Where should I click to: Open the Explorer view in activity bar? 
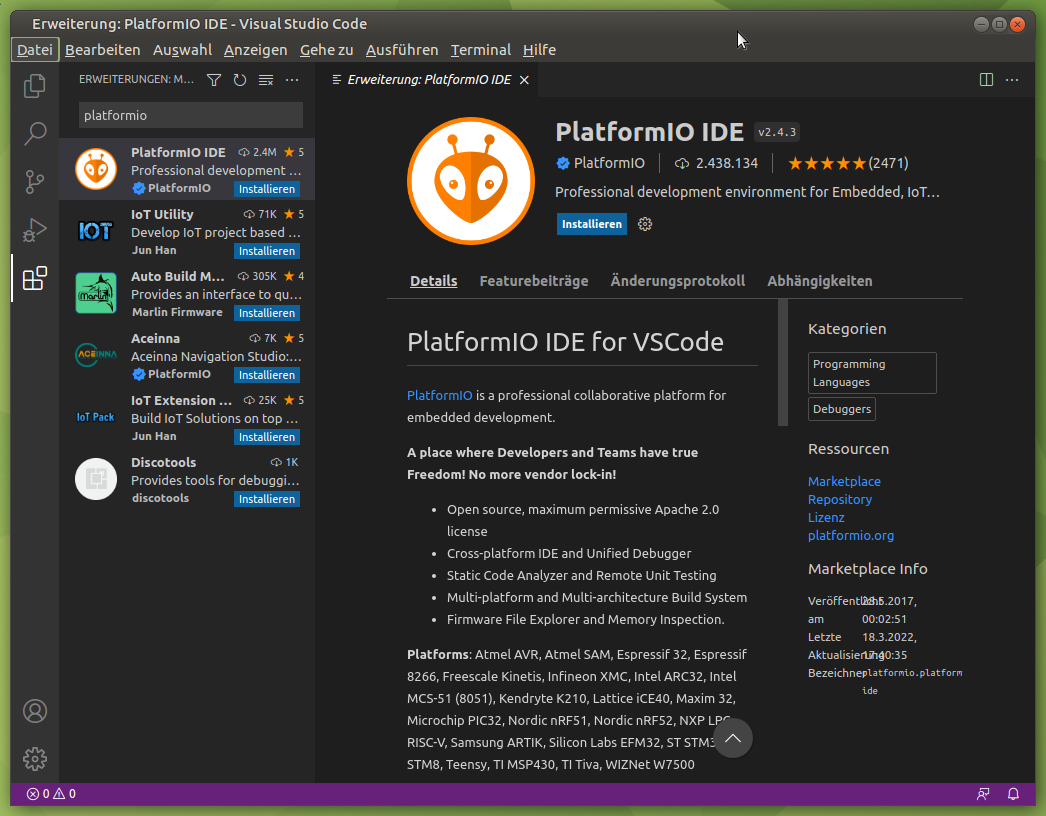tap(35, 86)
